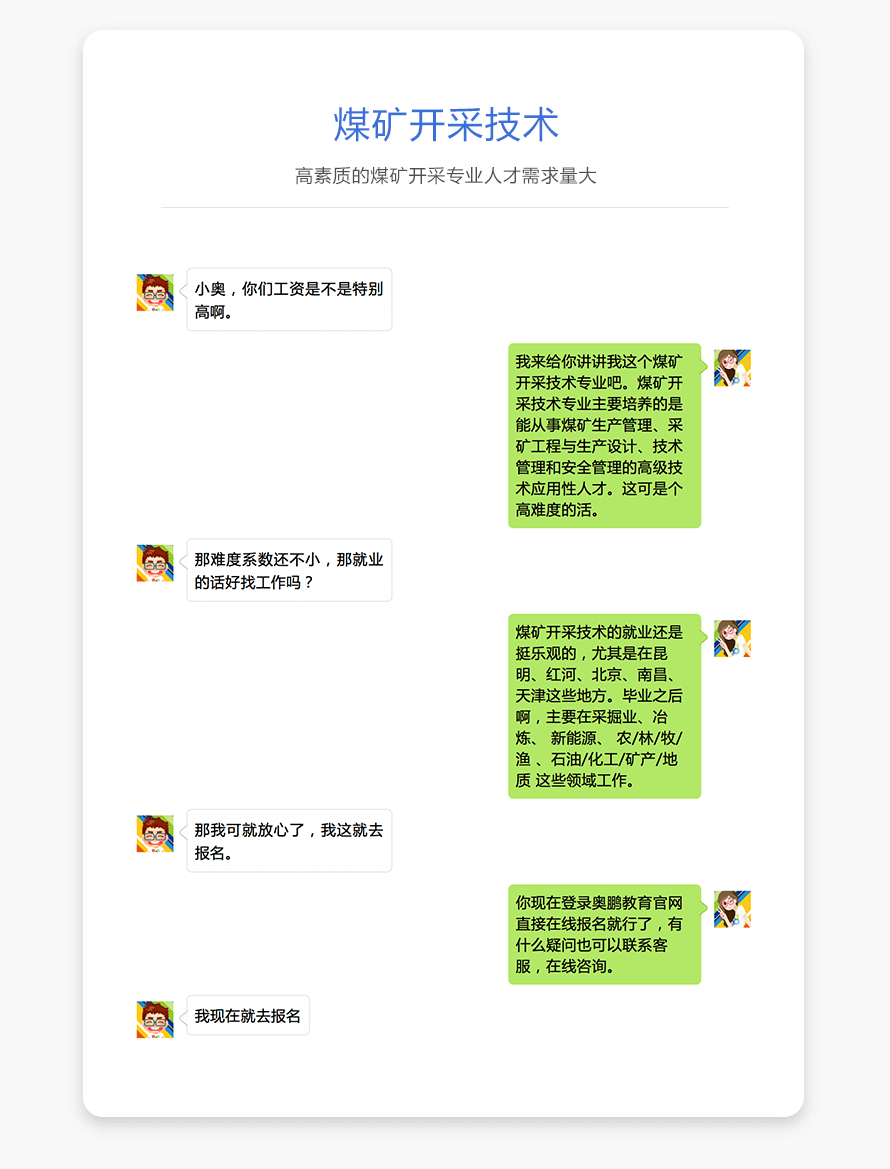
Task: Click the subtitle 高素质的煤矿开采专业人才需求量大
Action: [446, 176]
